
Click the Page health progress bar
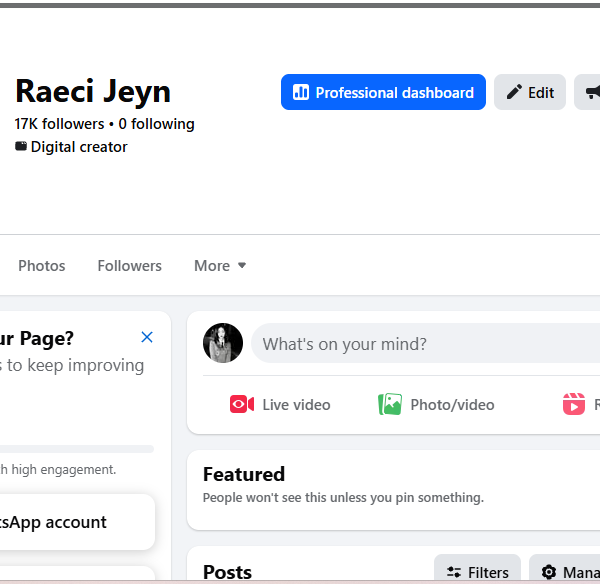[77, 449]
